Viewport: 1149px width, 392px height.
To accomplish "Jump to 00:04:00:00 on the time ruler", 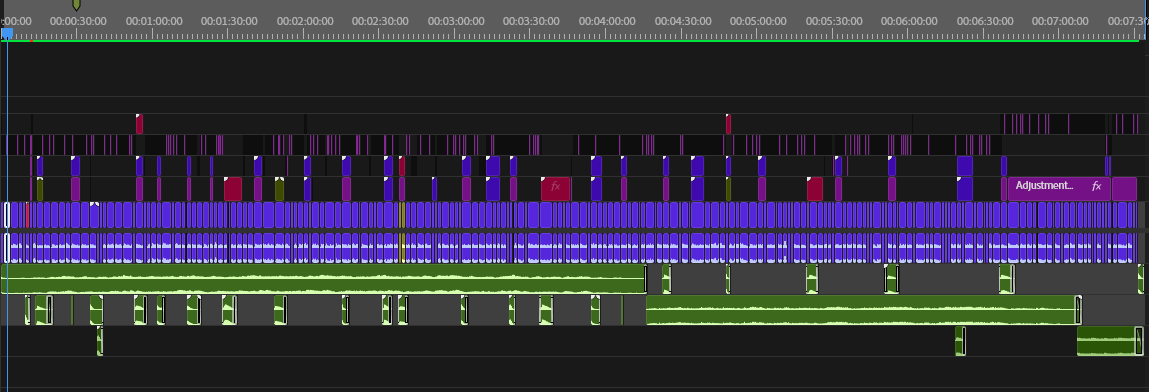I will 607,21.
